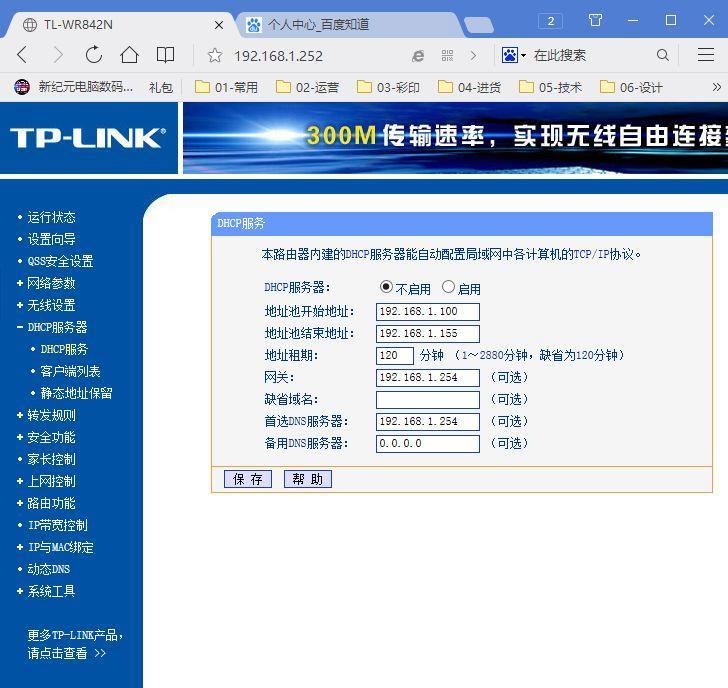Expand the 系统工具 menu section
728x688 pixels.
50,591
